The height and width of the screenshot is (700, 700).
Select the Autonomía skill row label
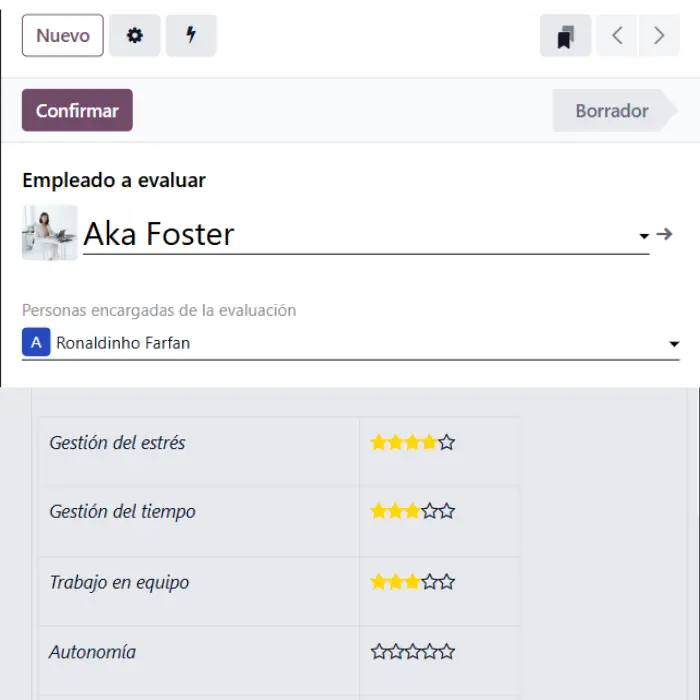93,652
